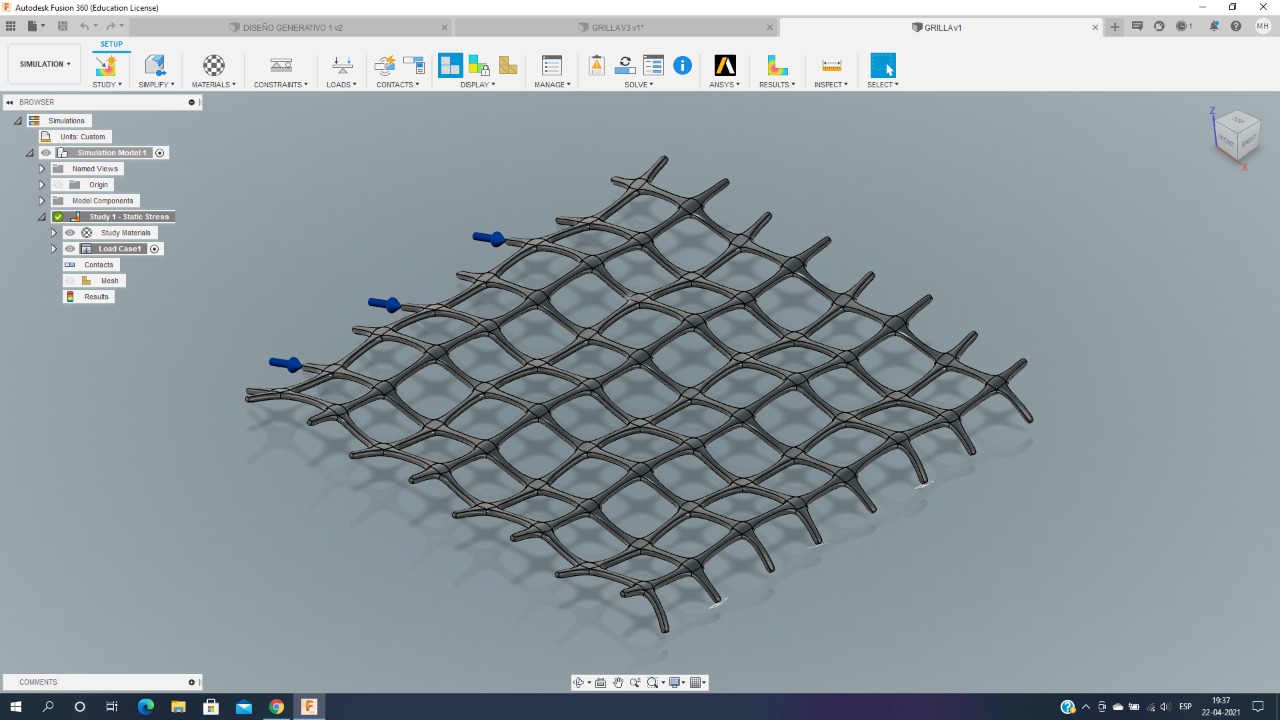Open the Results color-map toolbar icon
1280x720 pixels.
777,66
